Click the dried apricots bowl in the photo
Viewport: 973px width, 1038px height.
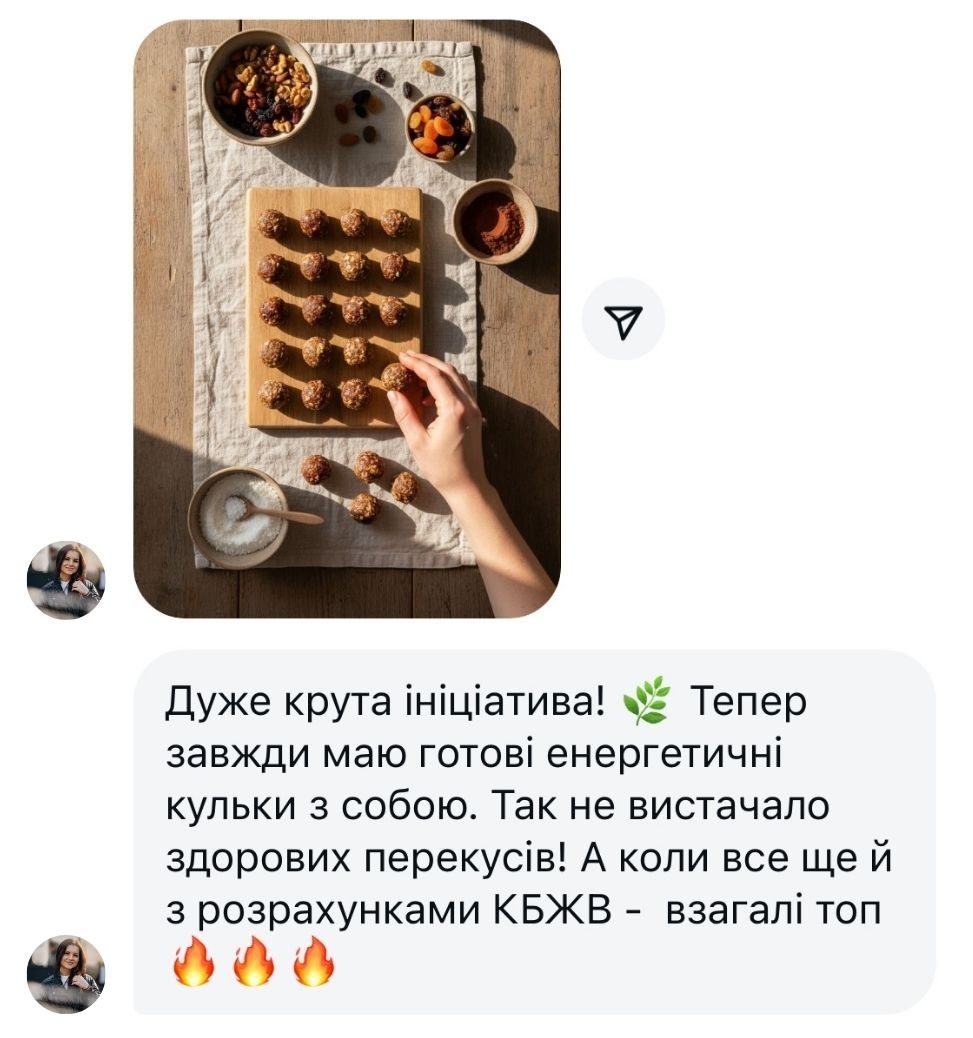[439, 128]
